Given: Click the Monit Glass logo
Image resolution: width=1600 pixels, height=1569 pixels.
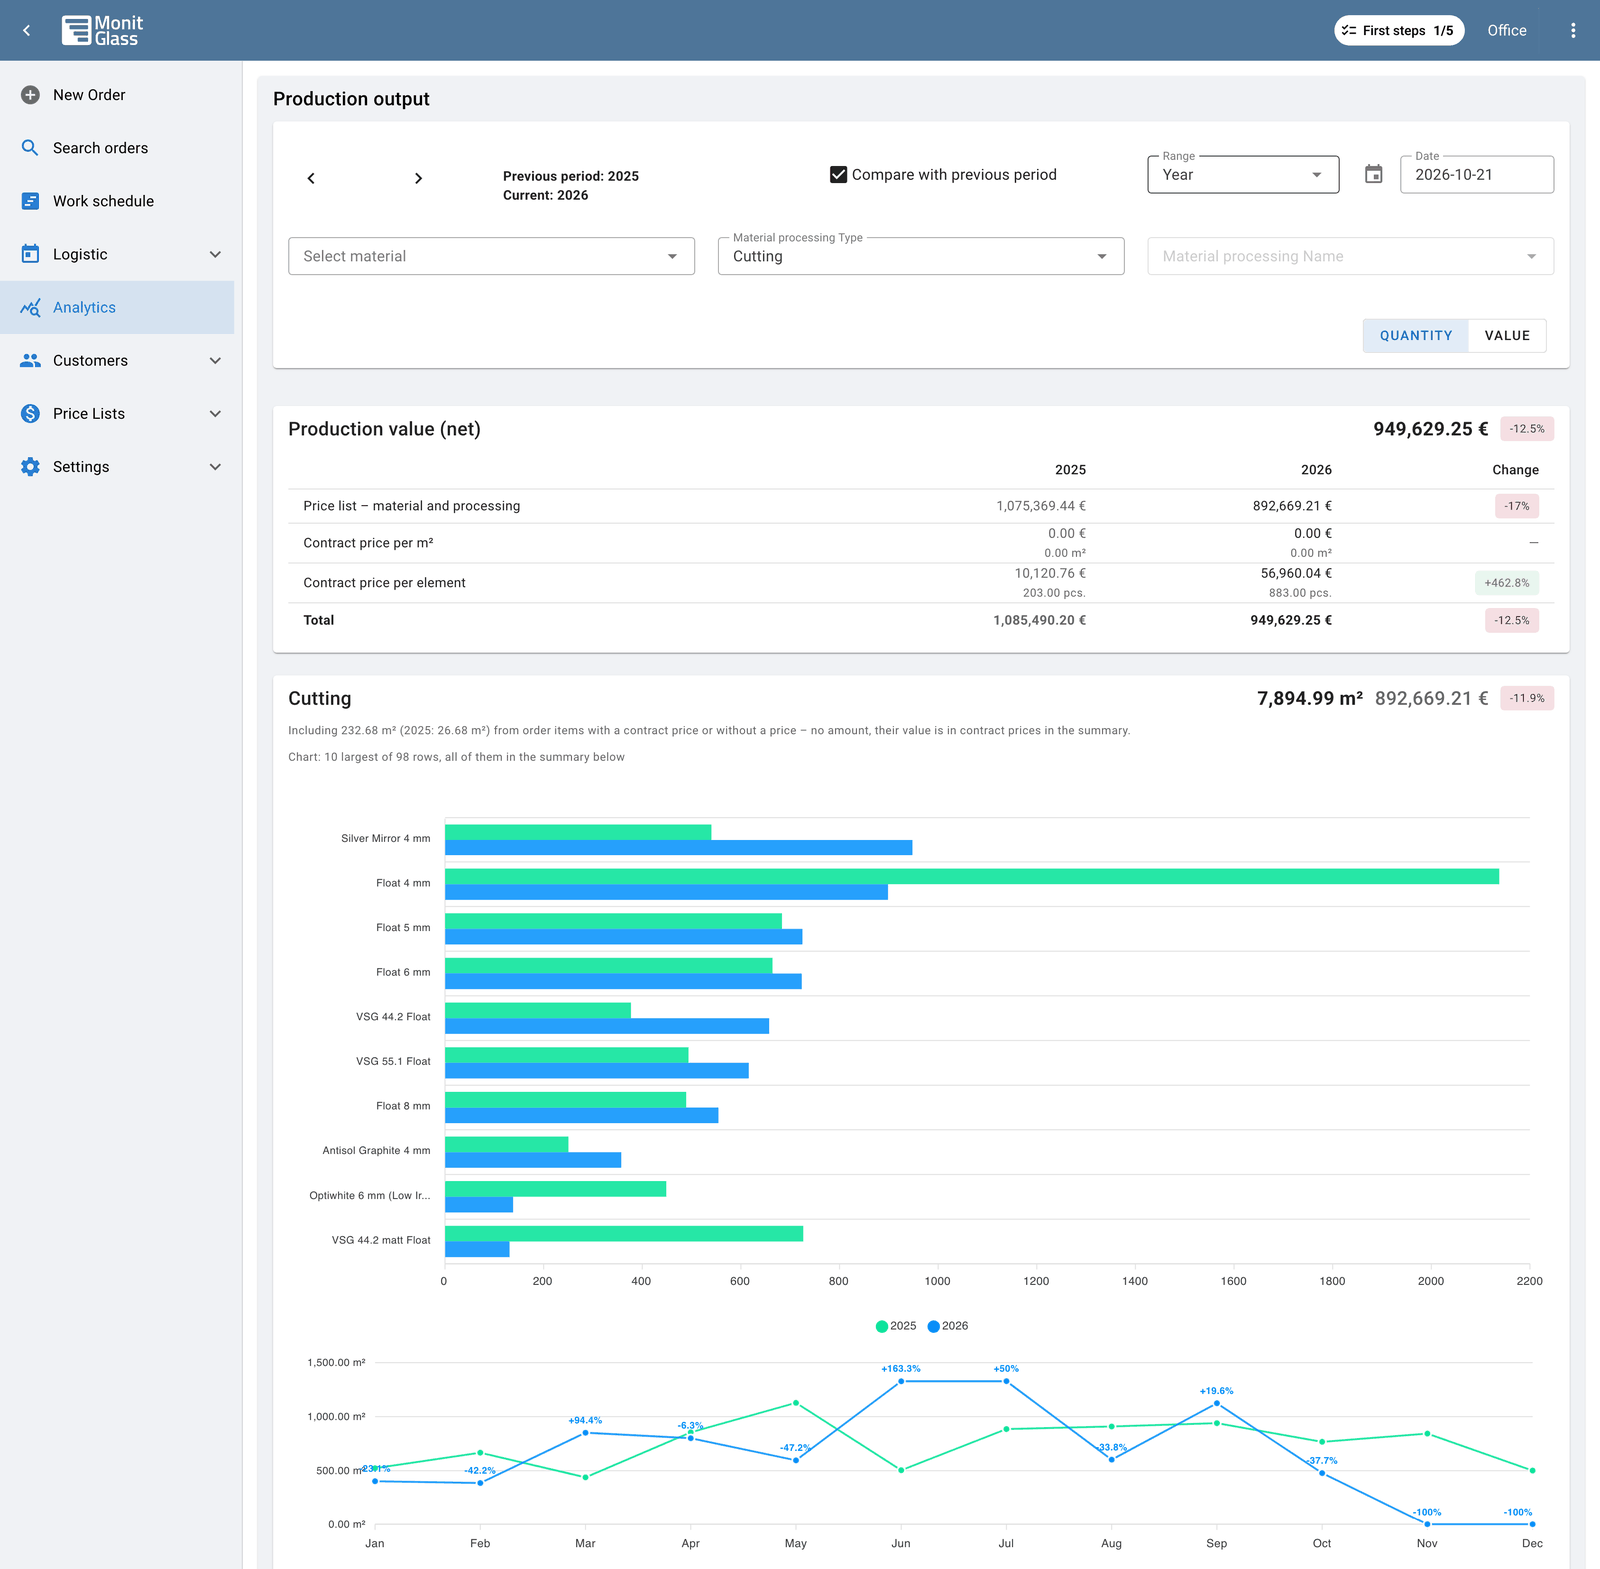Looking at the screenshot, I should click(x=102, y=30).
